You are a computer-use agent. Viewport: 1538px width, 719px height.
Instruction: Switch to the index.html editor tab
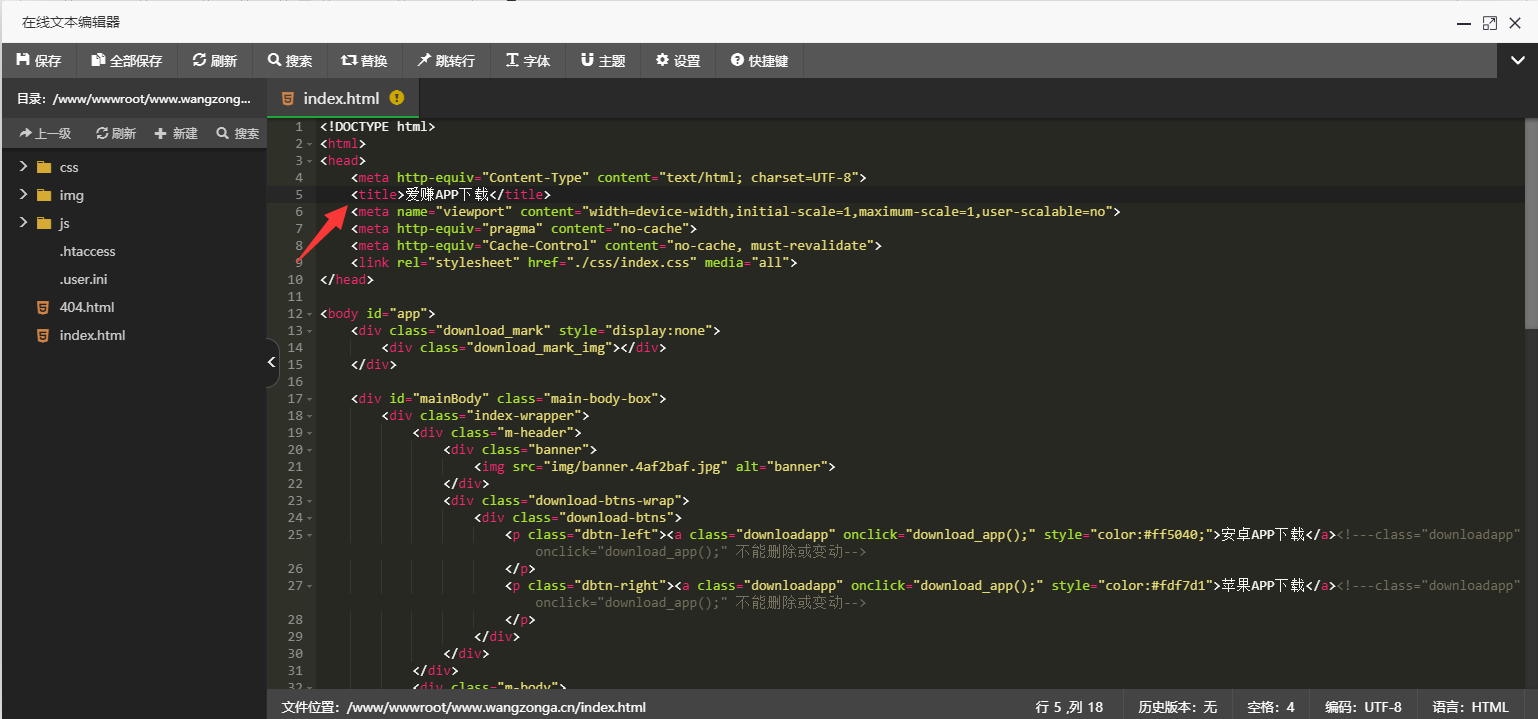point(341,98)
